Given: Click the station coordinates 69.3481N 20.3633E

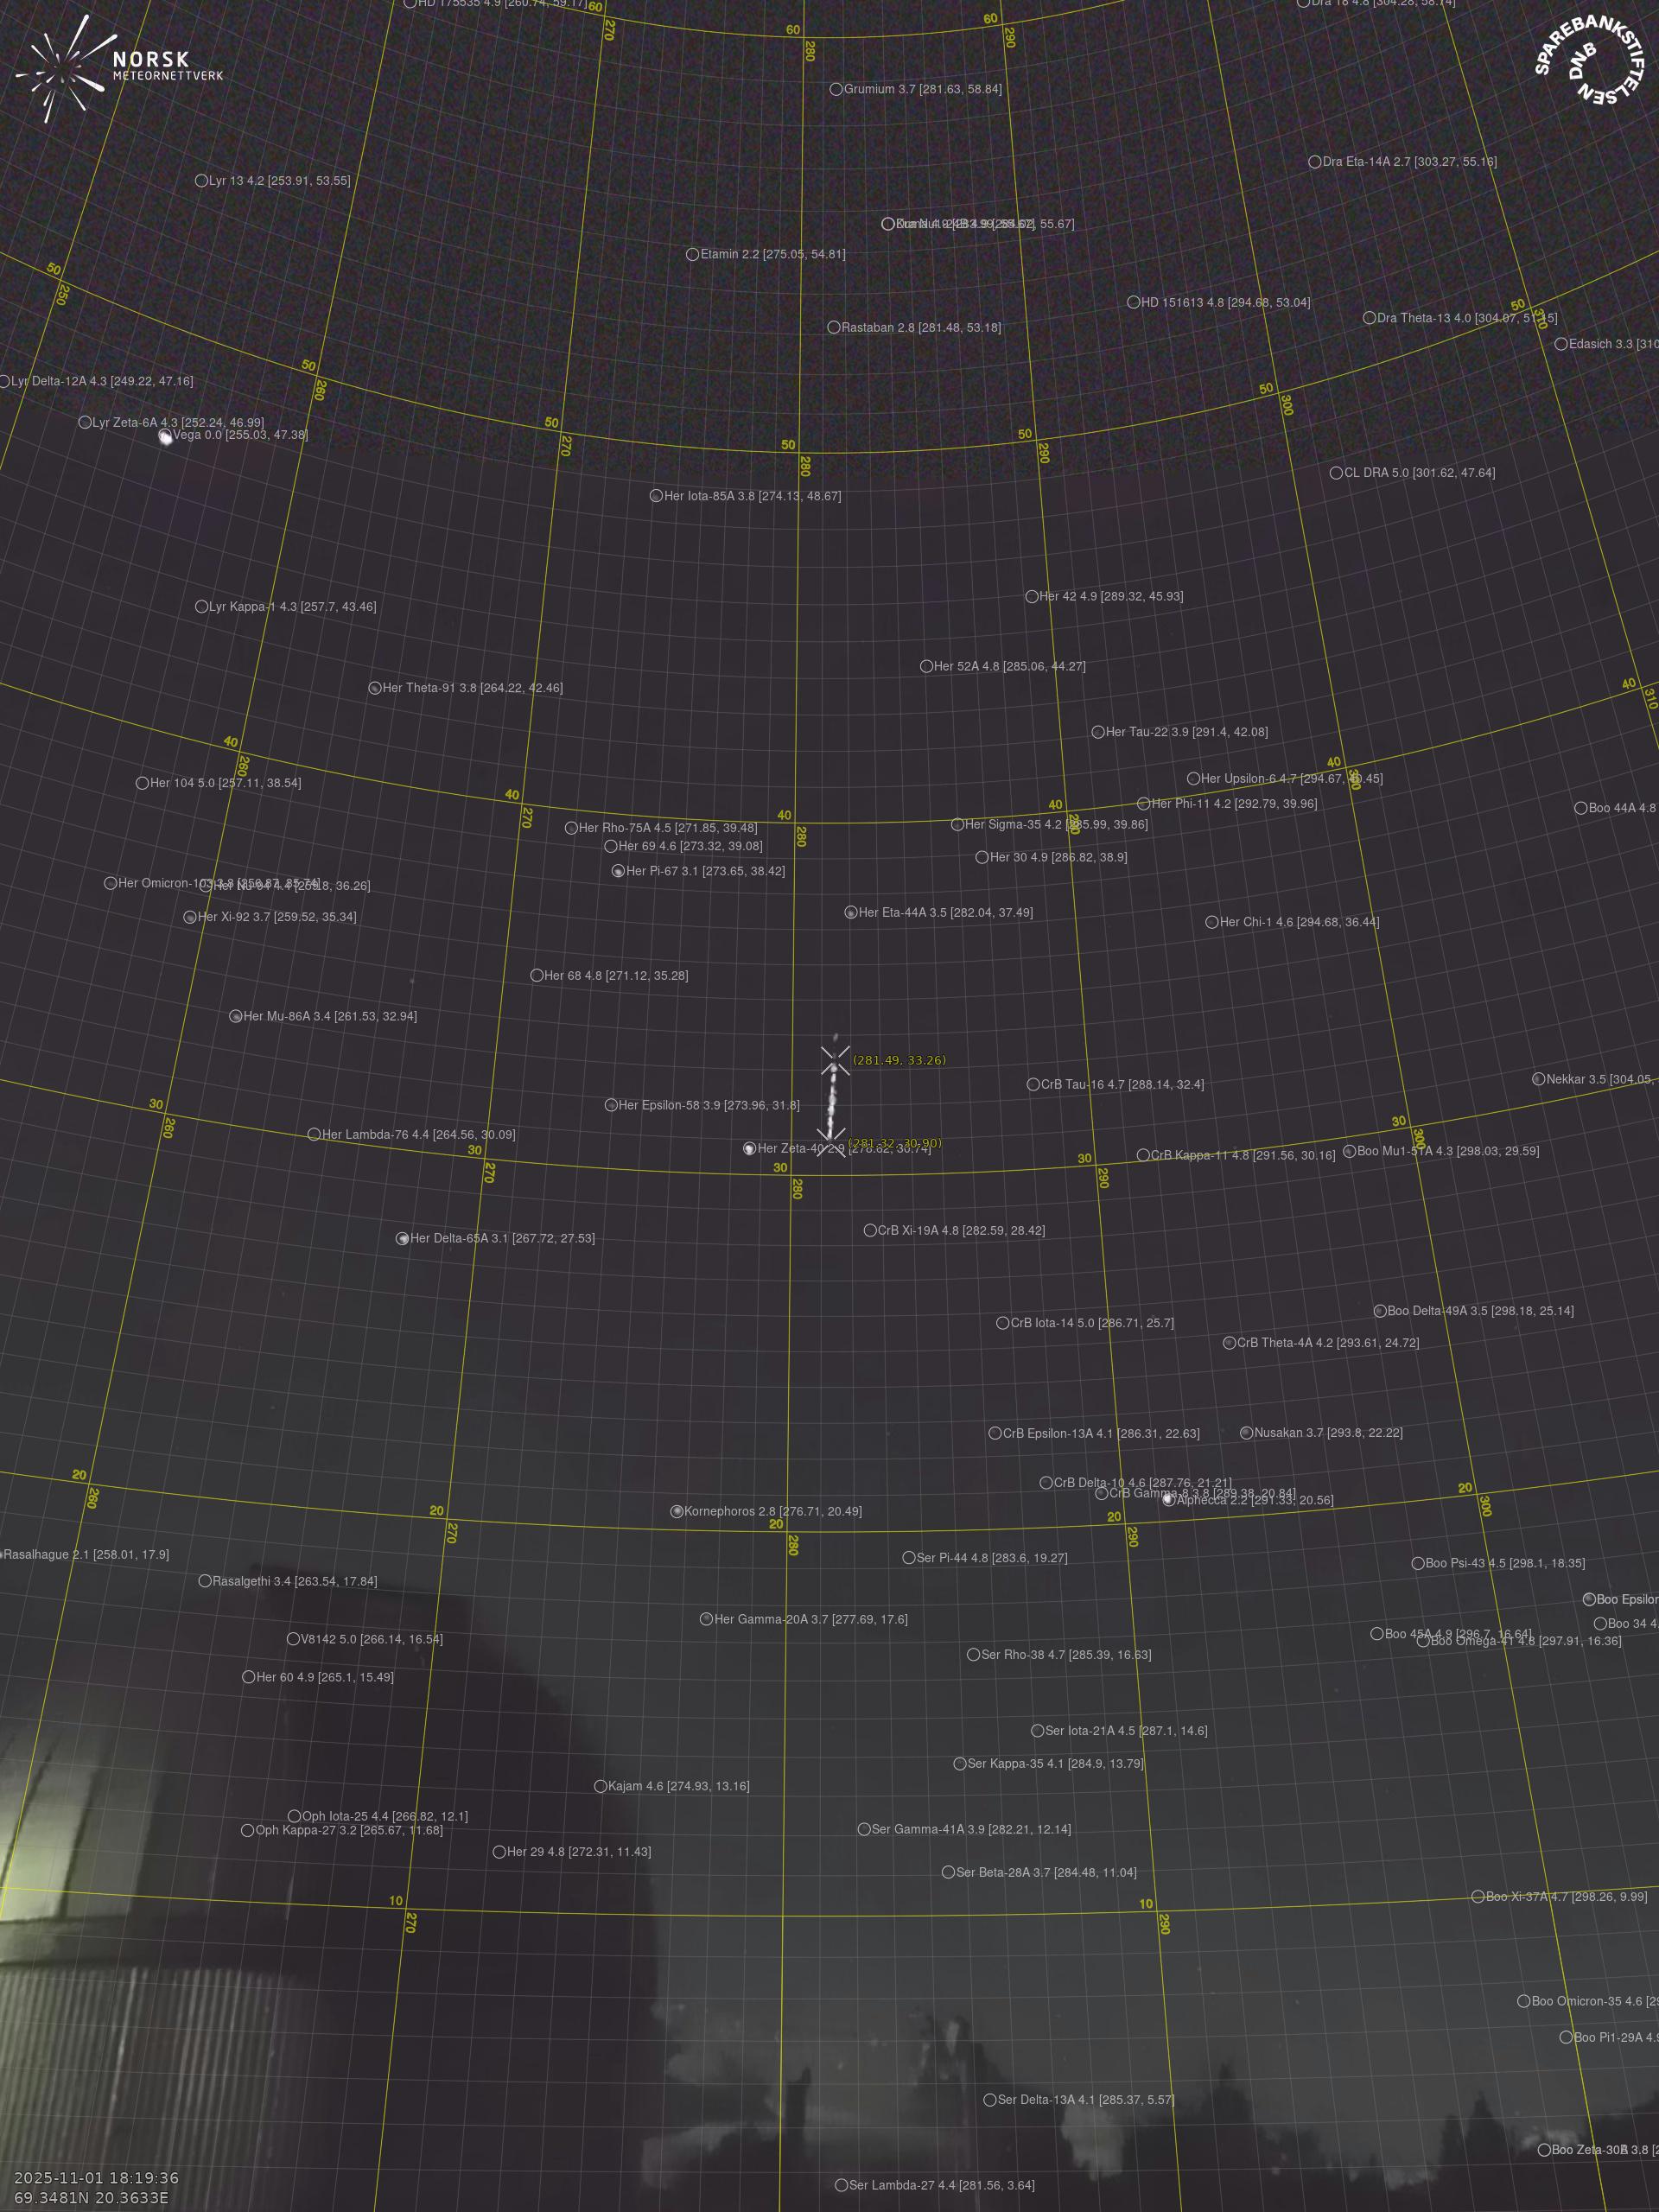Looking at the screenshot, I should [x=91, y=2197].
